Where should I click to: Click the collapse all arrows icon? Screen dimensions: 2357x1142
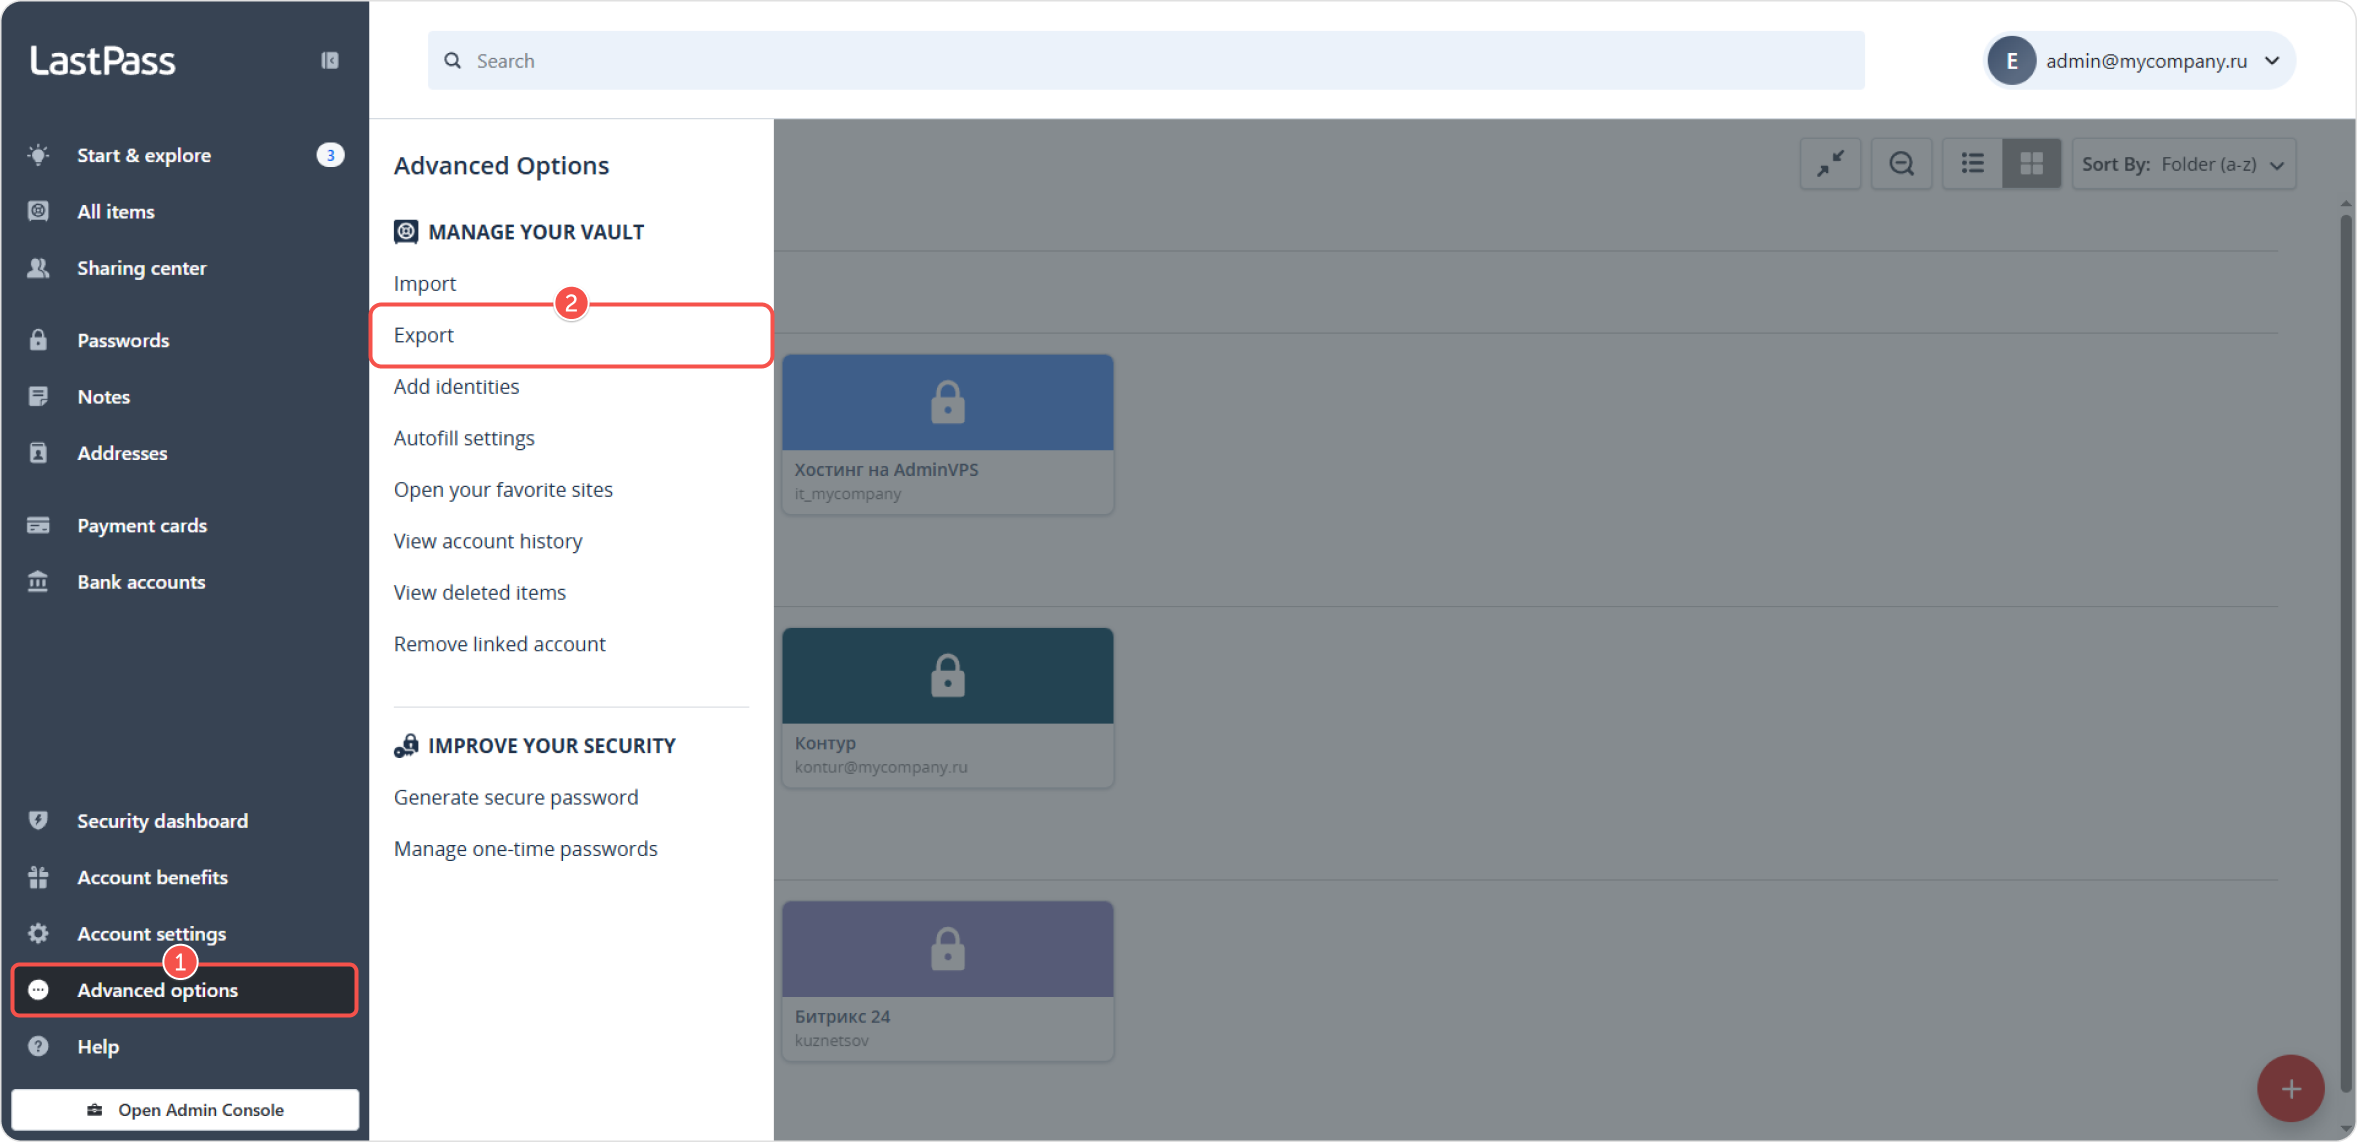pos(1830,164)
